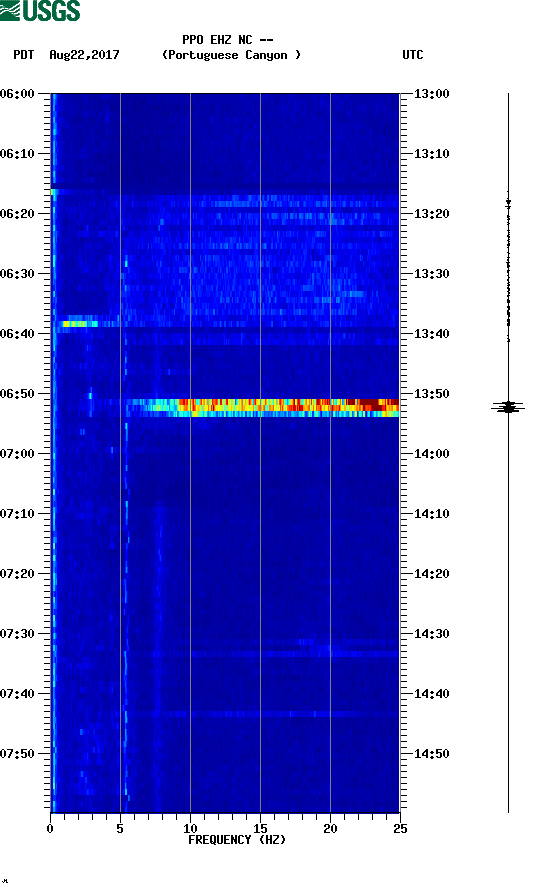Click the '20' frequency axis label
The image size is (552, 892).
click(x=330, y=829)
